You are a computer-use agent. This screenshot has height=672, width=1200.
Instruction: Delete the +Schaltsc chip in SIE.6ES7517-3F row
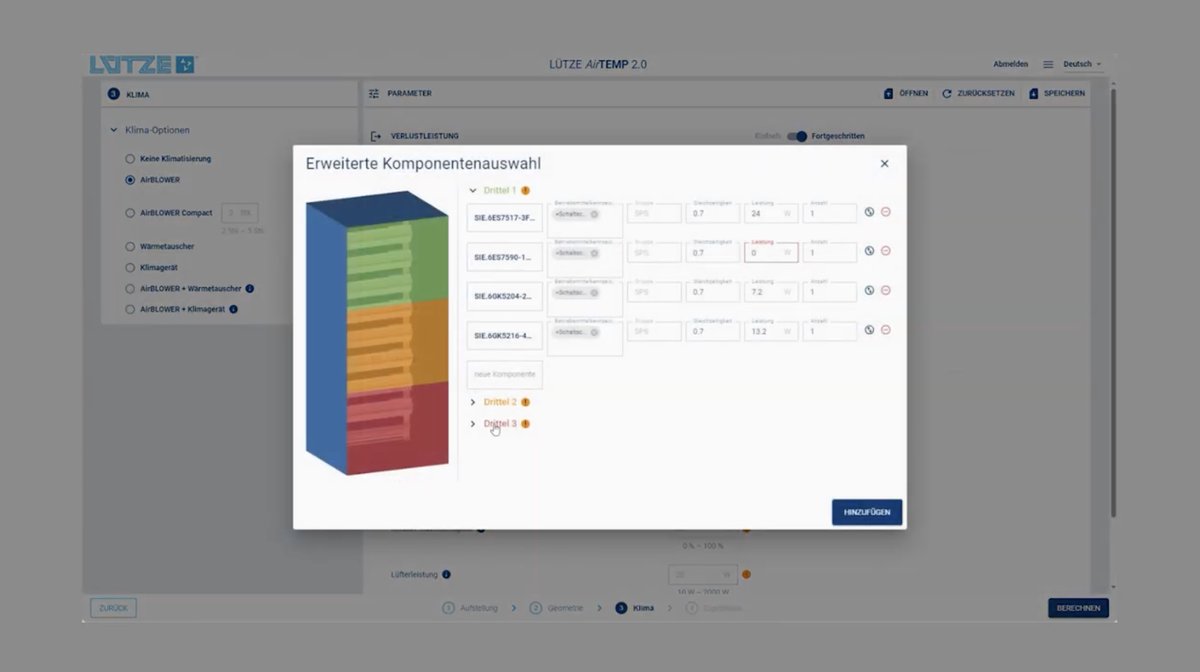coord(594,214)
